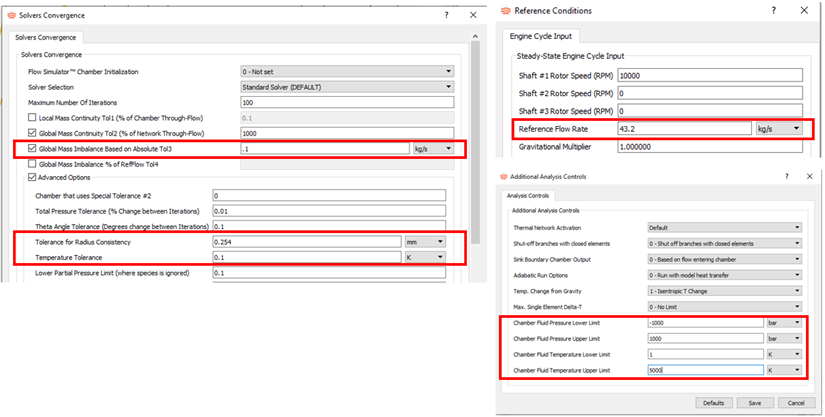Click help question mark in Reference Conditions
The width and height of the screenshot is (825, 417).
772,11
